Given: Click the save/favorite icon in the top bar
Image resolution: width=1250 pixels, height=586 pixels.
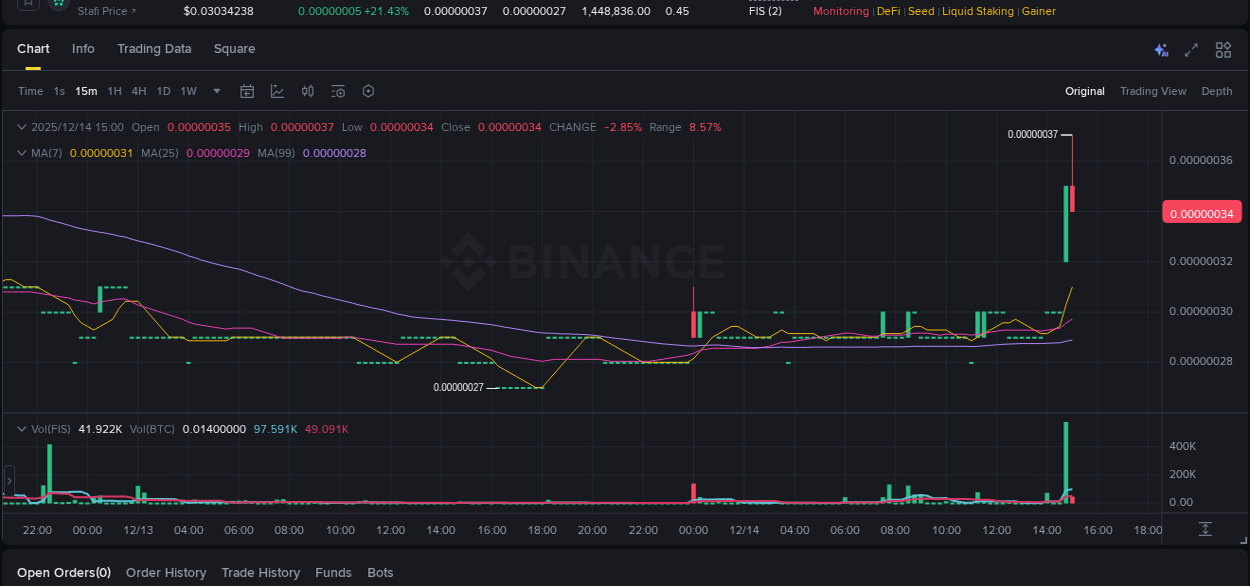Looking at the screenshot, I should (x=27, y=4).
